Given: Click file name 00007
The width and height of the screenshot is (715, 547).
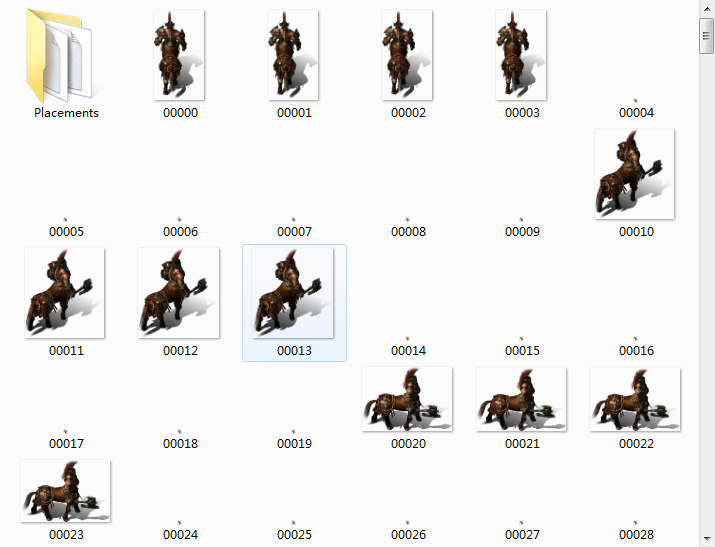Looking at the screenshot, I should 295,232.
